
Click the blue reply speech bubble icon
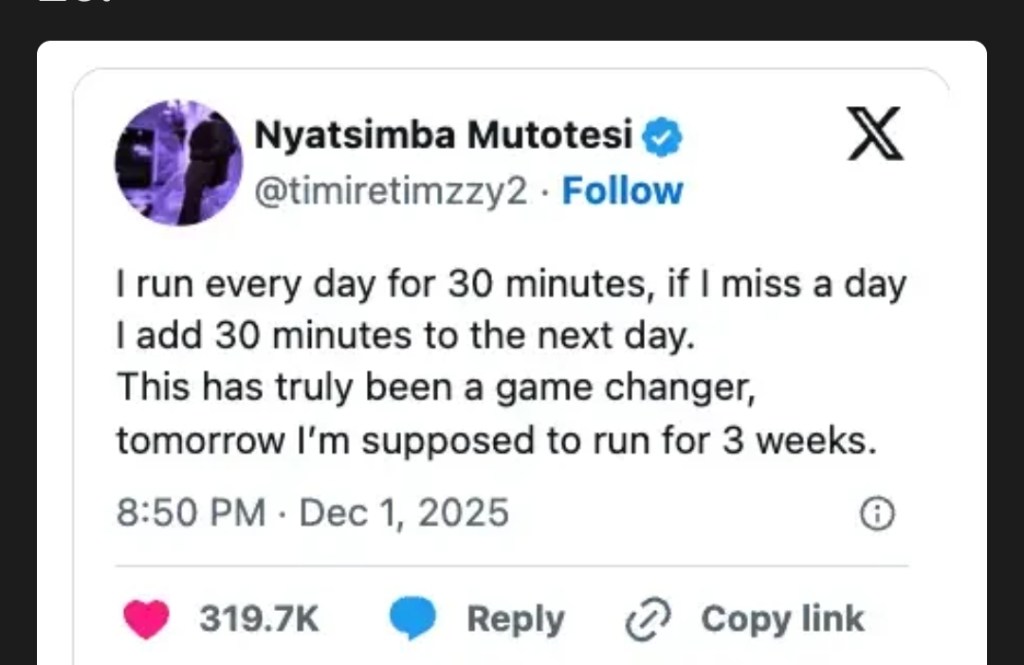click(411, 620)
